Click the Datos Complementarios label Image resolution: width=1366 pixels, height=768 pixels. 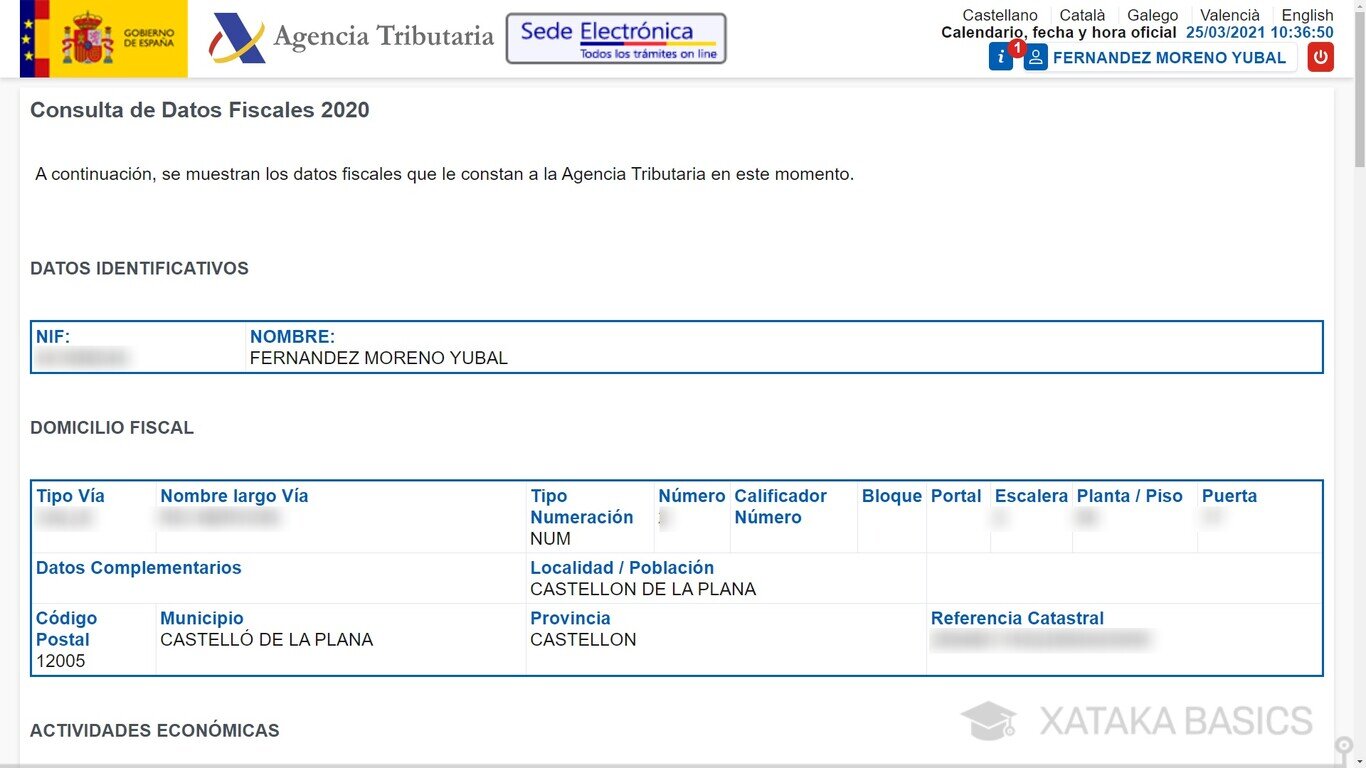139,568
